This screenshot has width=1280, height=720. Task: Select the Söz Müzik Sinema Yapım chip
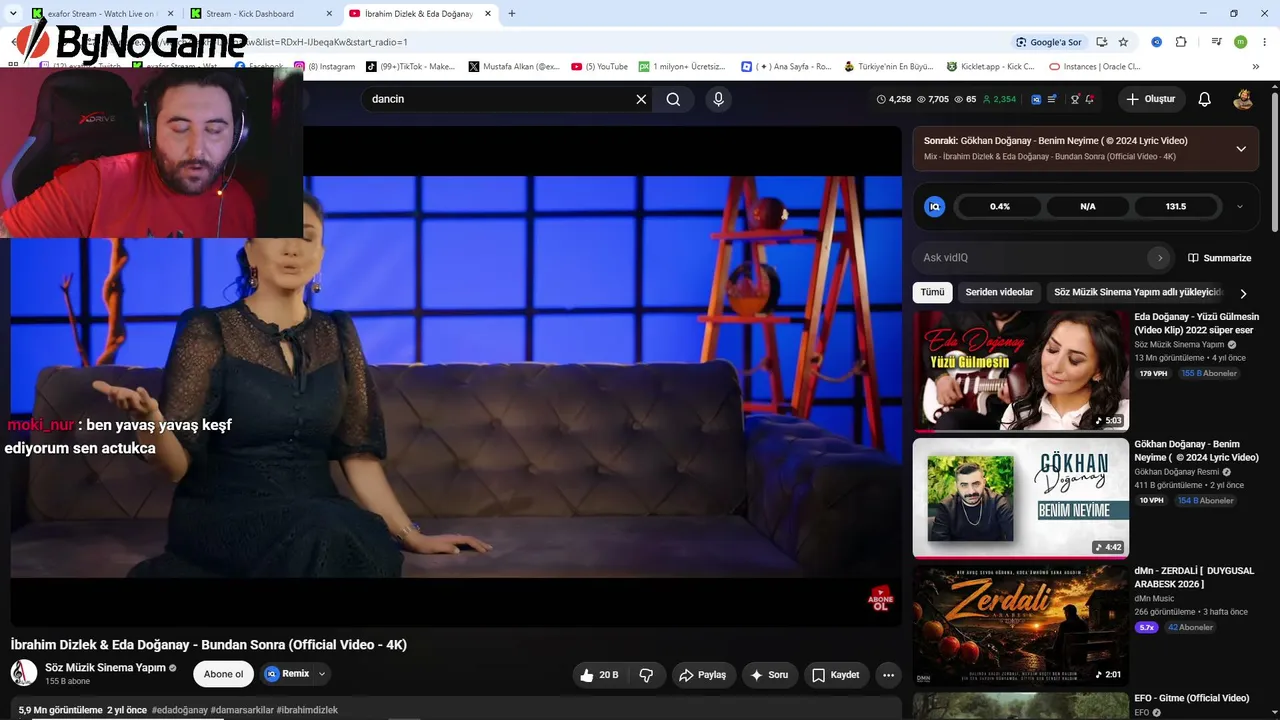pyautogui.click(x=1138, y=293)
